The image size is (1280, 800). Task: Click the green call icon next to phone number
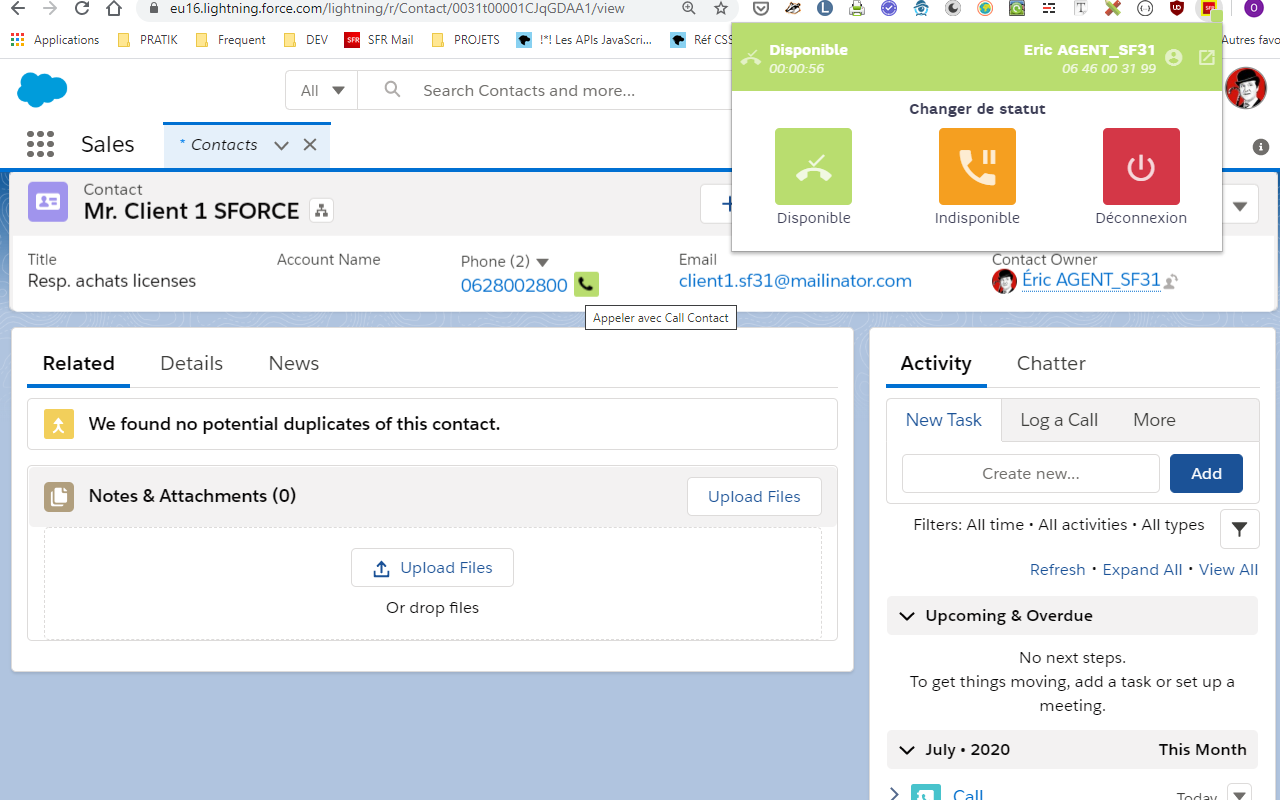click(587, 285)
